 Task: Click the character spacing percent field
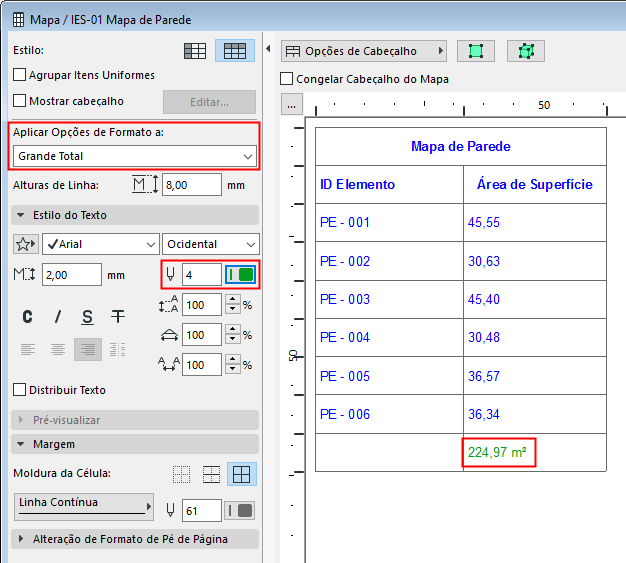[x=202, y=365]
